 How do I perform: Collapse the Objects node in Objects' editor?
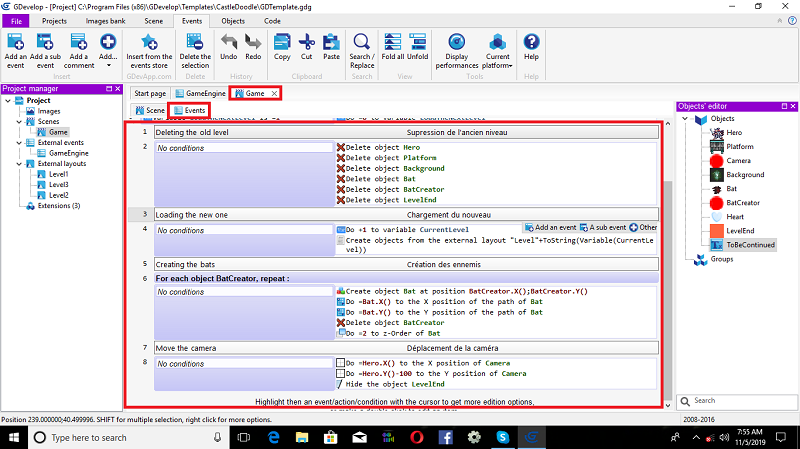(x=686, y=118)
